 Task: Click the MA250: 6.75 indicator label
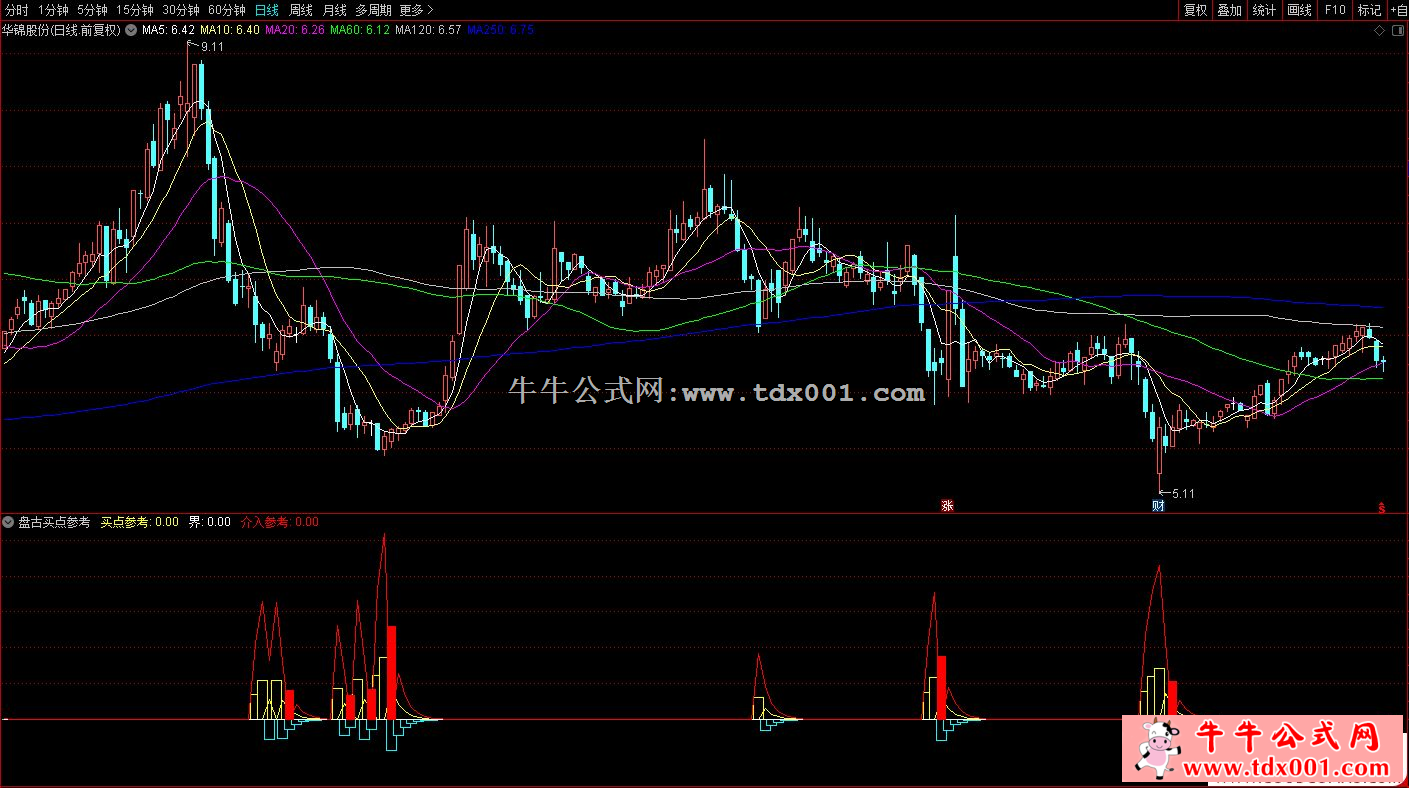point(500,30)
